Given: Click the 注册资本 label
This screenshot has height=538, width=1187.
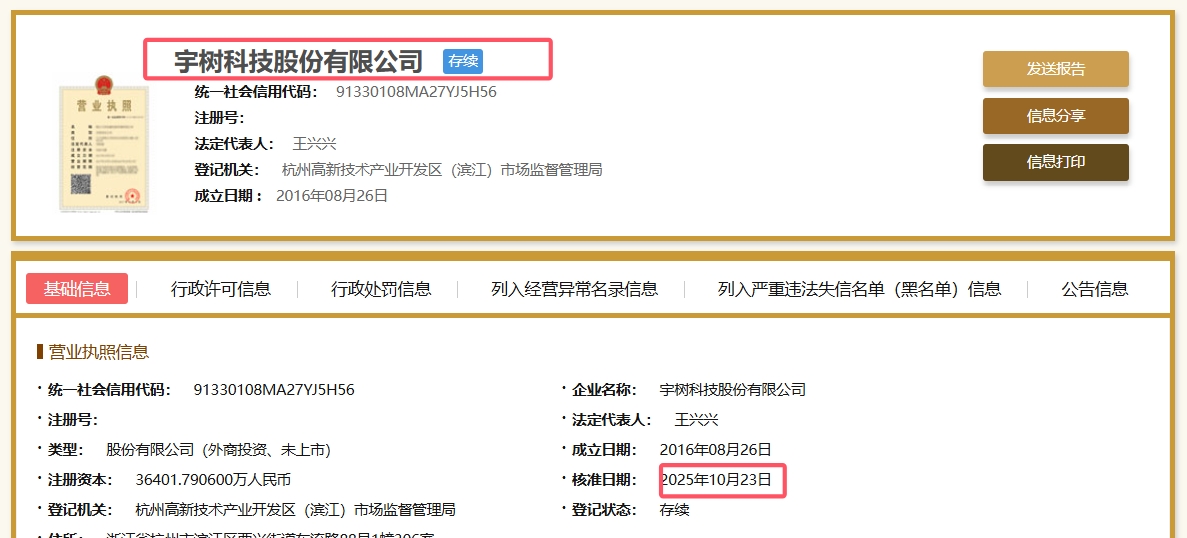Looking at the screenshot, I should pos(80,480).
